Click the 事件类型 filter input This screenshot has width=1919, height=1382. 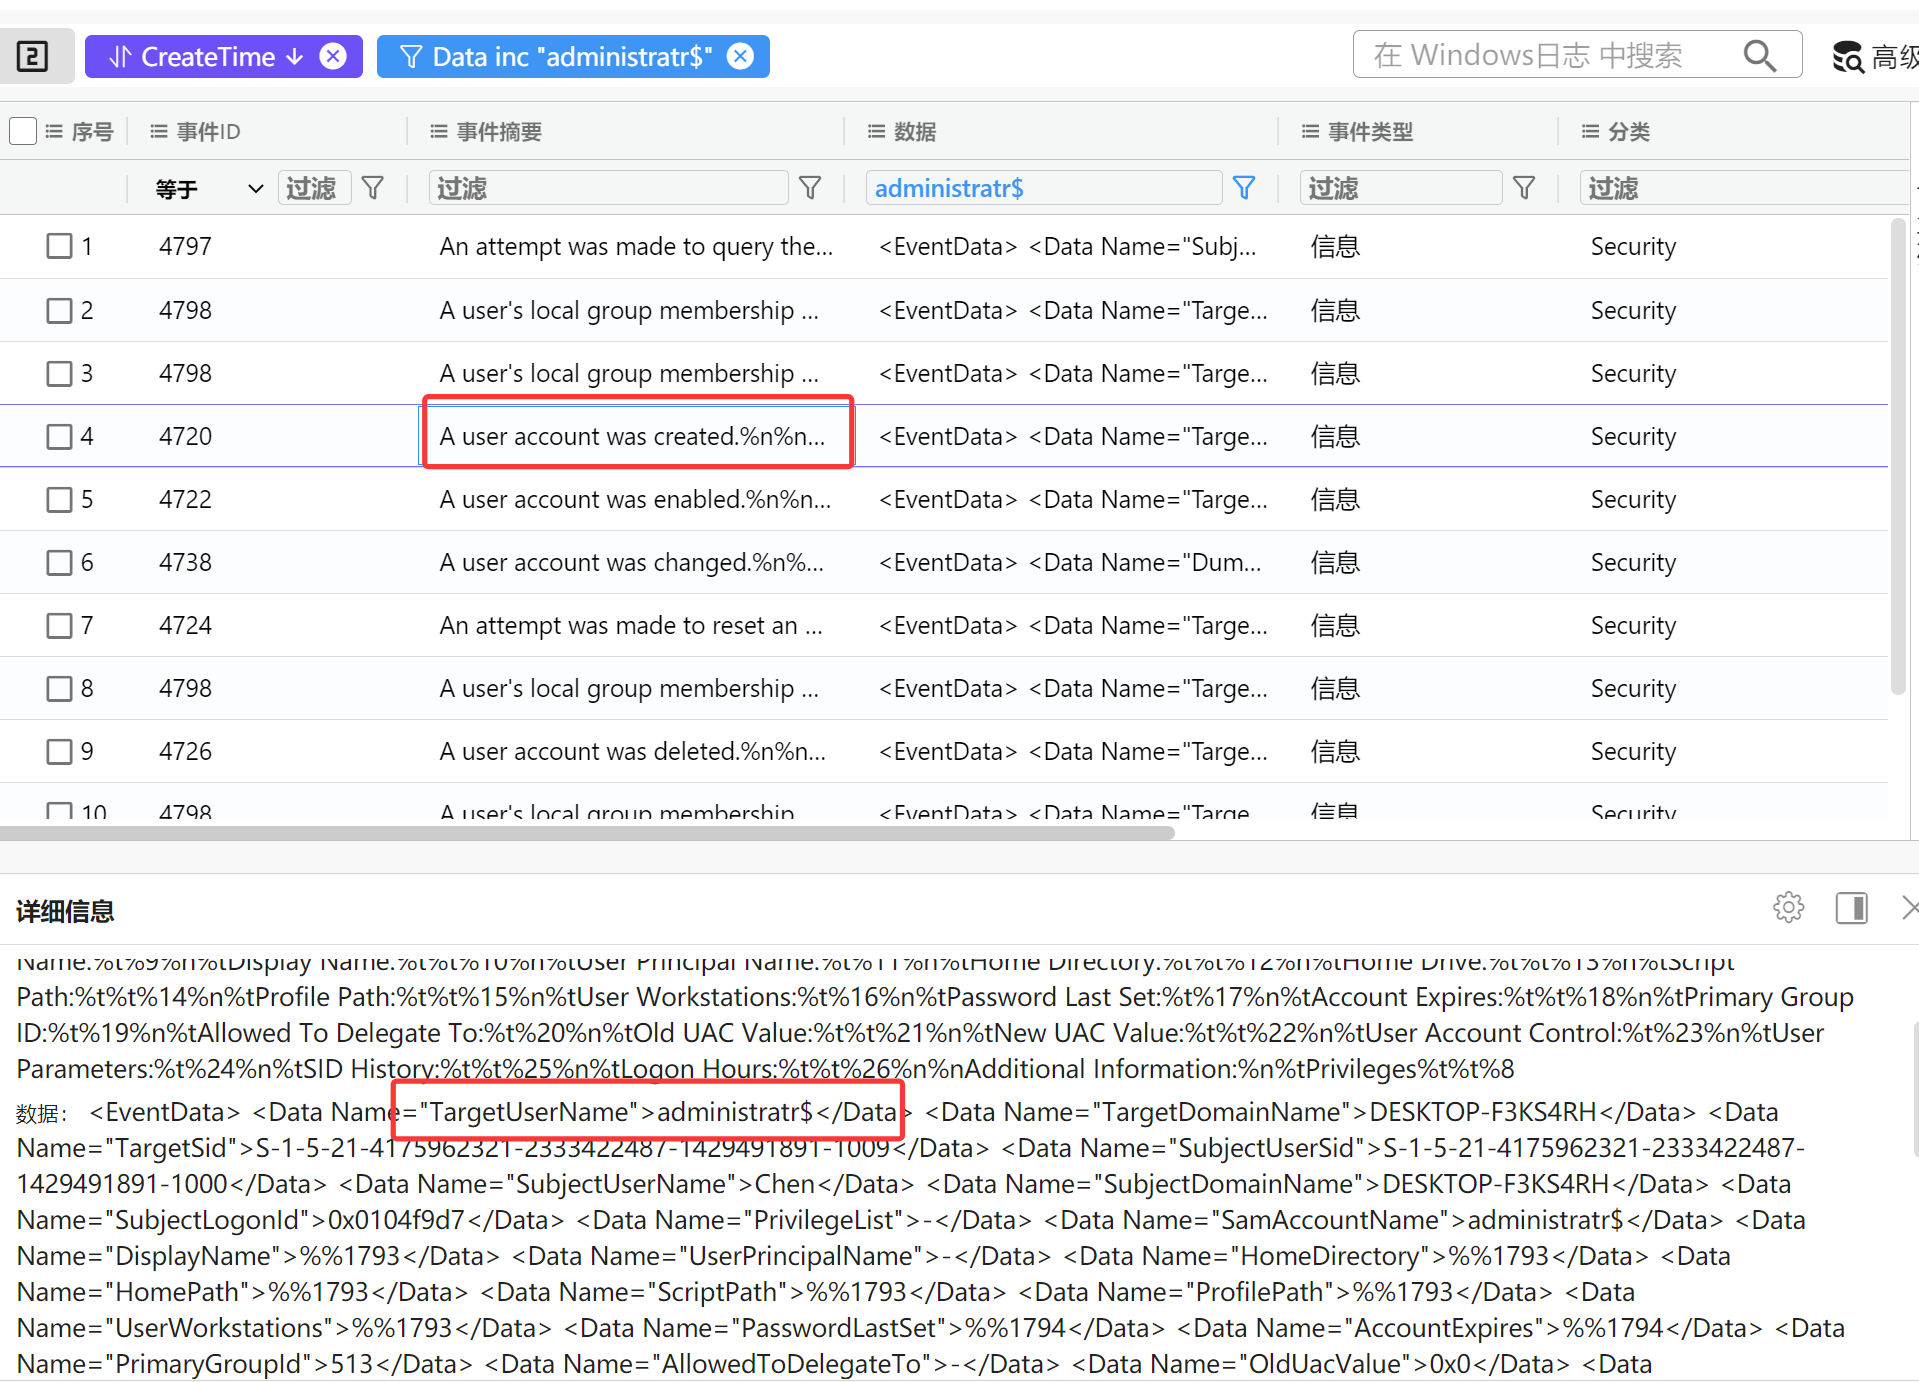pyautogui.click(x=1401, y=188)
